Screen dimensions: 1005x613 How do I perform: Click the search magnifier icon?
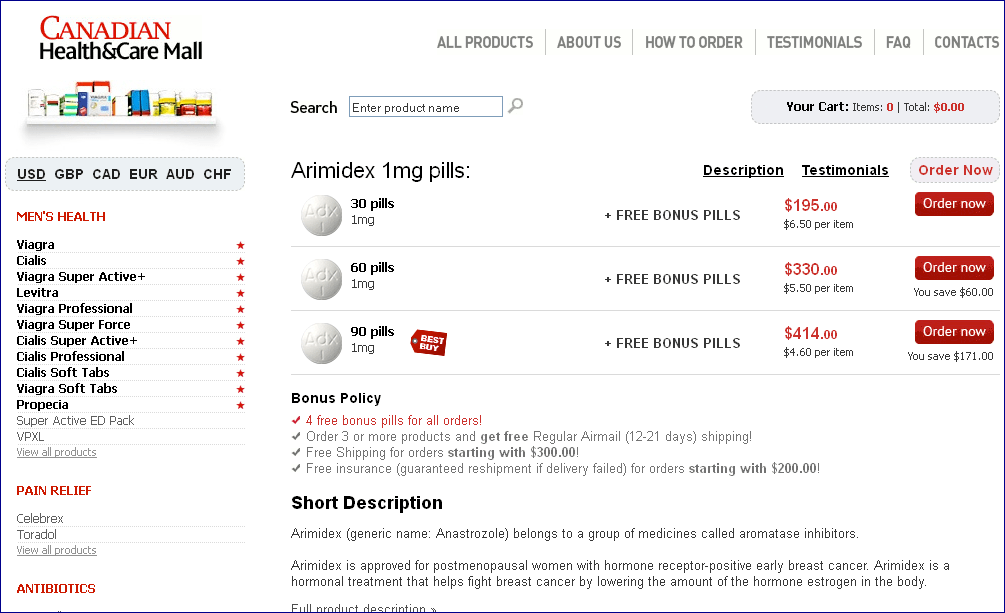[x=515, y=106]
